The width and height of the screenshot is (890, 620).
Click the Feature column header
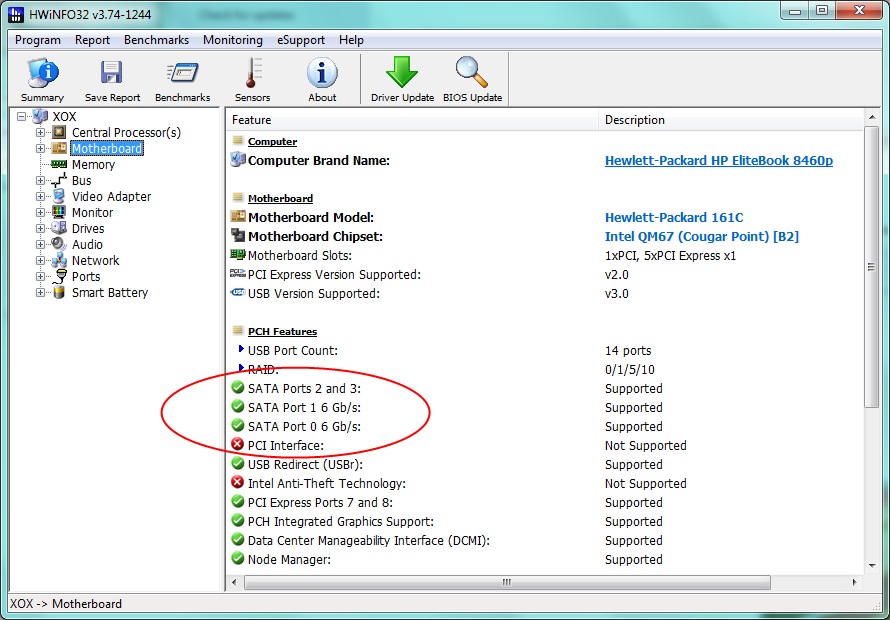pos(412,120)
